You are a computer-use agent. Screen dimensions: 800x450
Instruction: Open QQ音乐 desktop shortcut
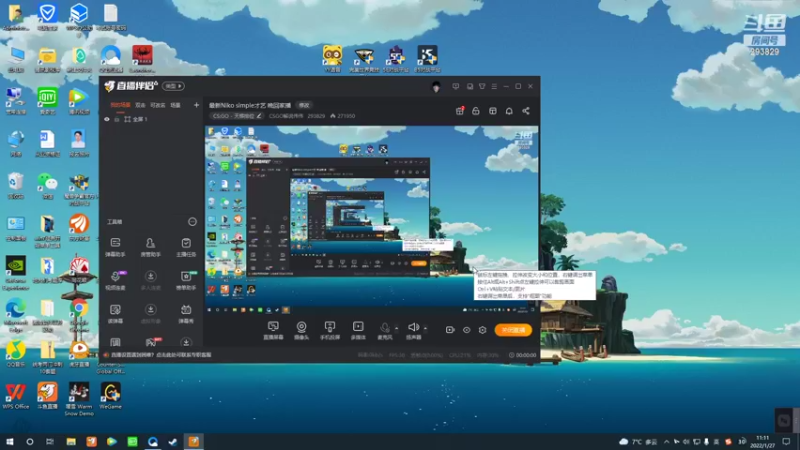(16, 354)
